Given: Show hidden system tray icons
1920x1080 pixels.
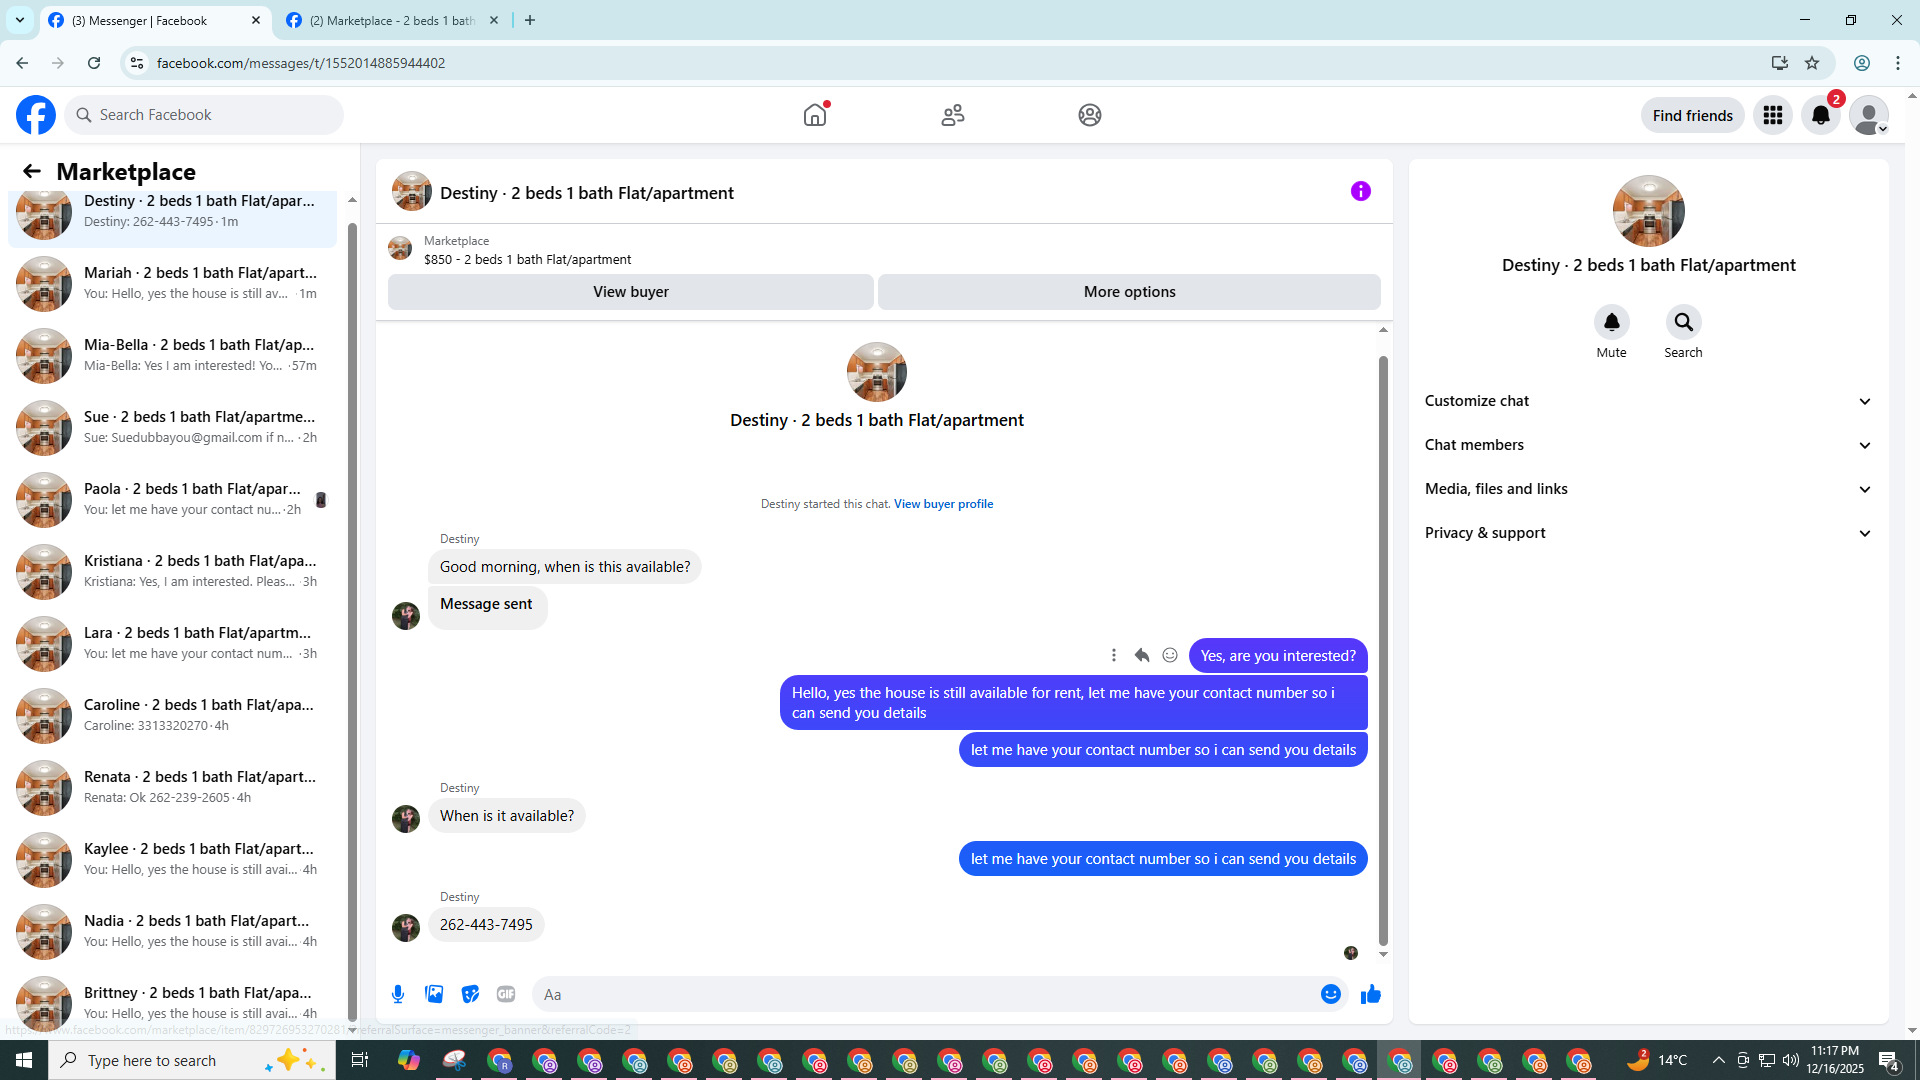Looking at the screenshot, I should click(x=1718, y=1060).
